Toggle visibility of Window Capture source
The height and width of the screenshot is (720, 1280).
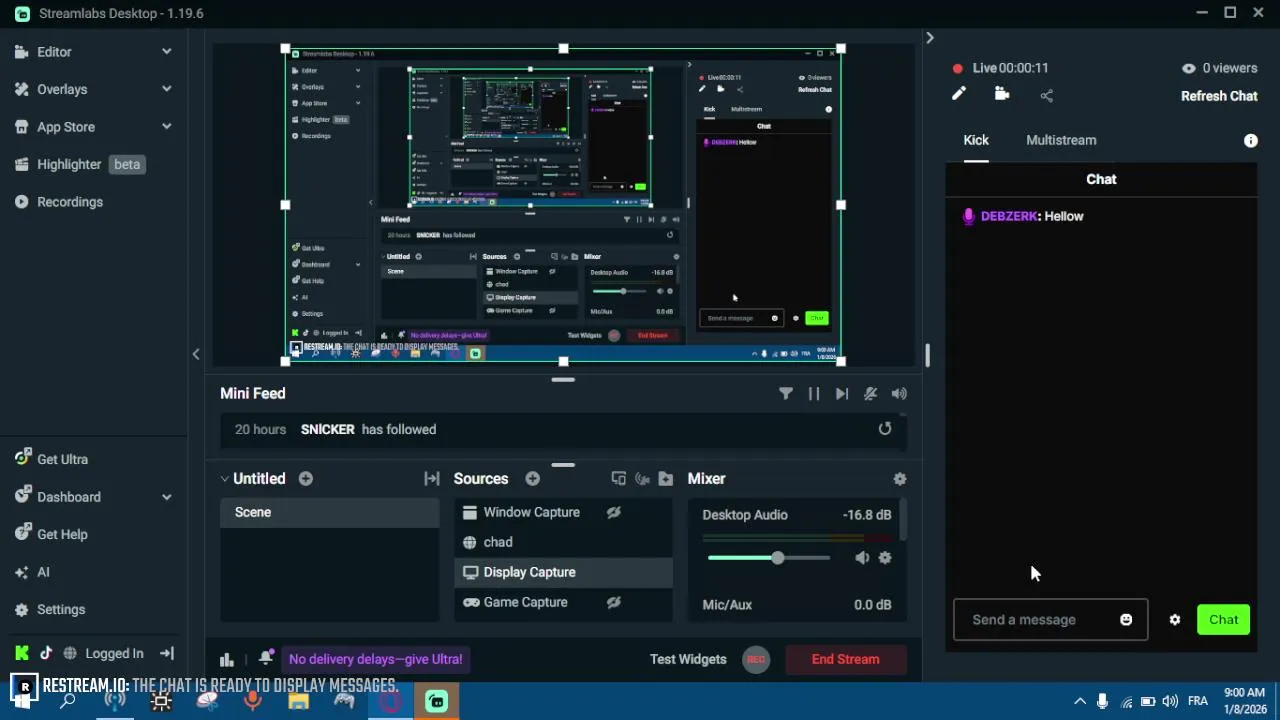coord(614,512)
